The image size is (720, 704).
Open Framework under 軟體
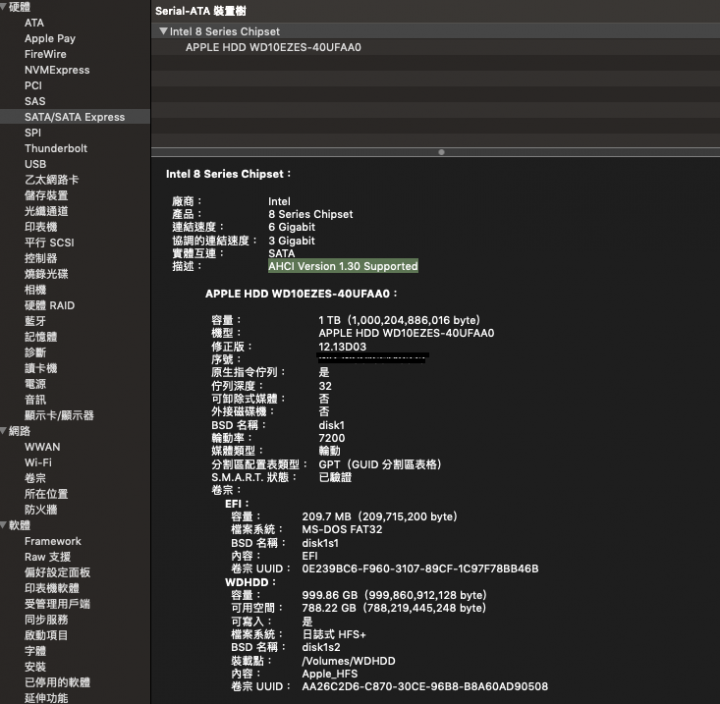[53, 541]
